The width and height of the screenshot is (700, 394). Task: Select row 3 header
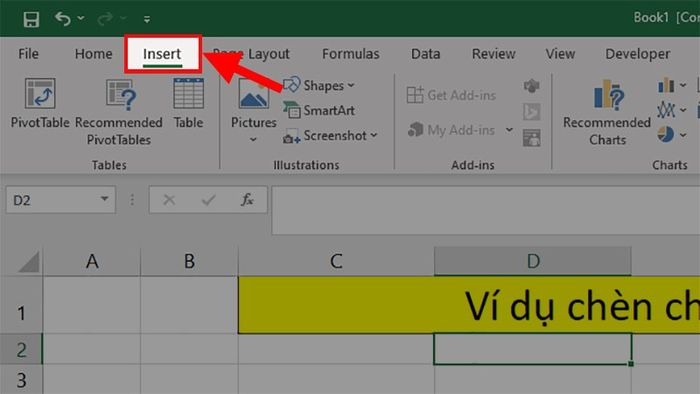(x=21, y=380)
